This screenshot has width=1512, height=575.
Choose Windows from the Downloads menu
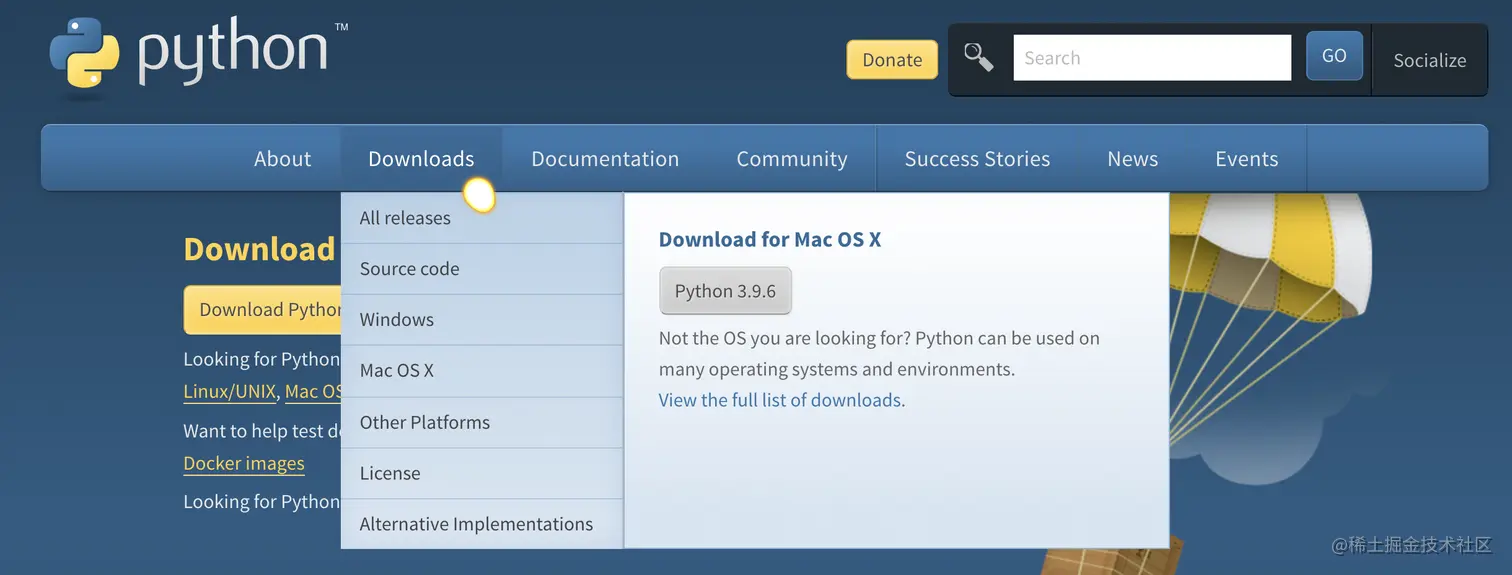397,320
